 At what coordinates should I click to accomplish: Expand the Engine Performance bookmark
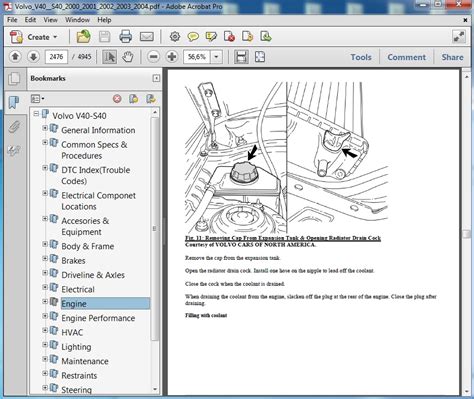point(45,316)
